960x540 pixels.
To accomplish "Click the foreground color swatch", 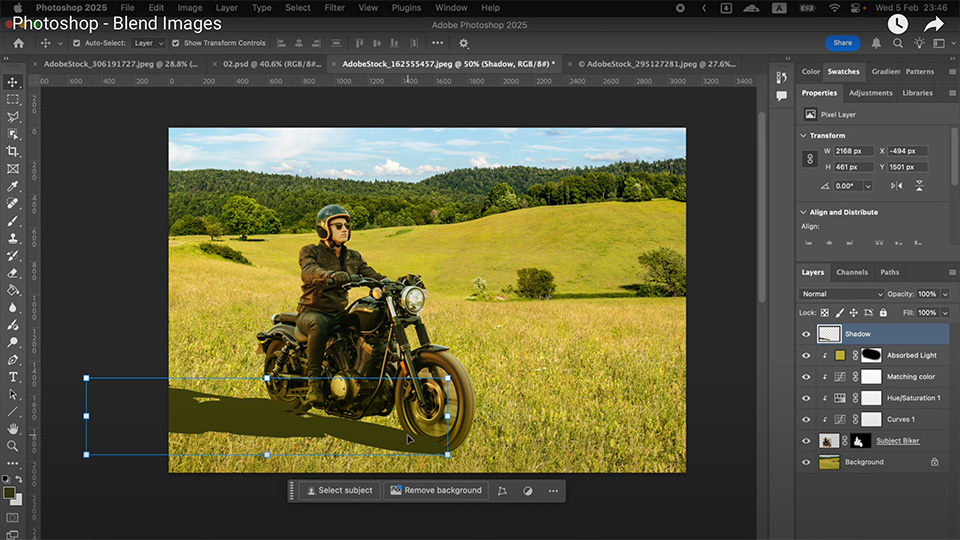I will click(9, 493).
